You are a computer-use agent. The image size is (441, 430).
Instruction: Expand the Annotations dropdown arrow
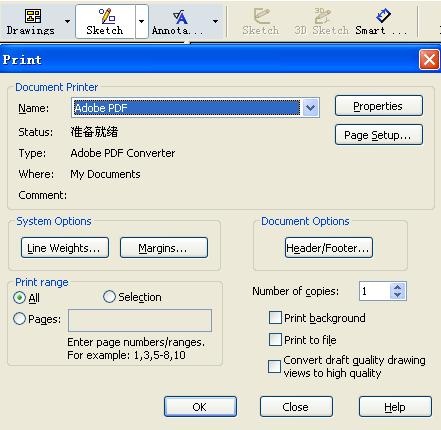(x=215, y=21)
